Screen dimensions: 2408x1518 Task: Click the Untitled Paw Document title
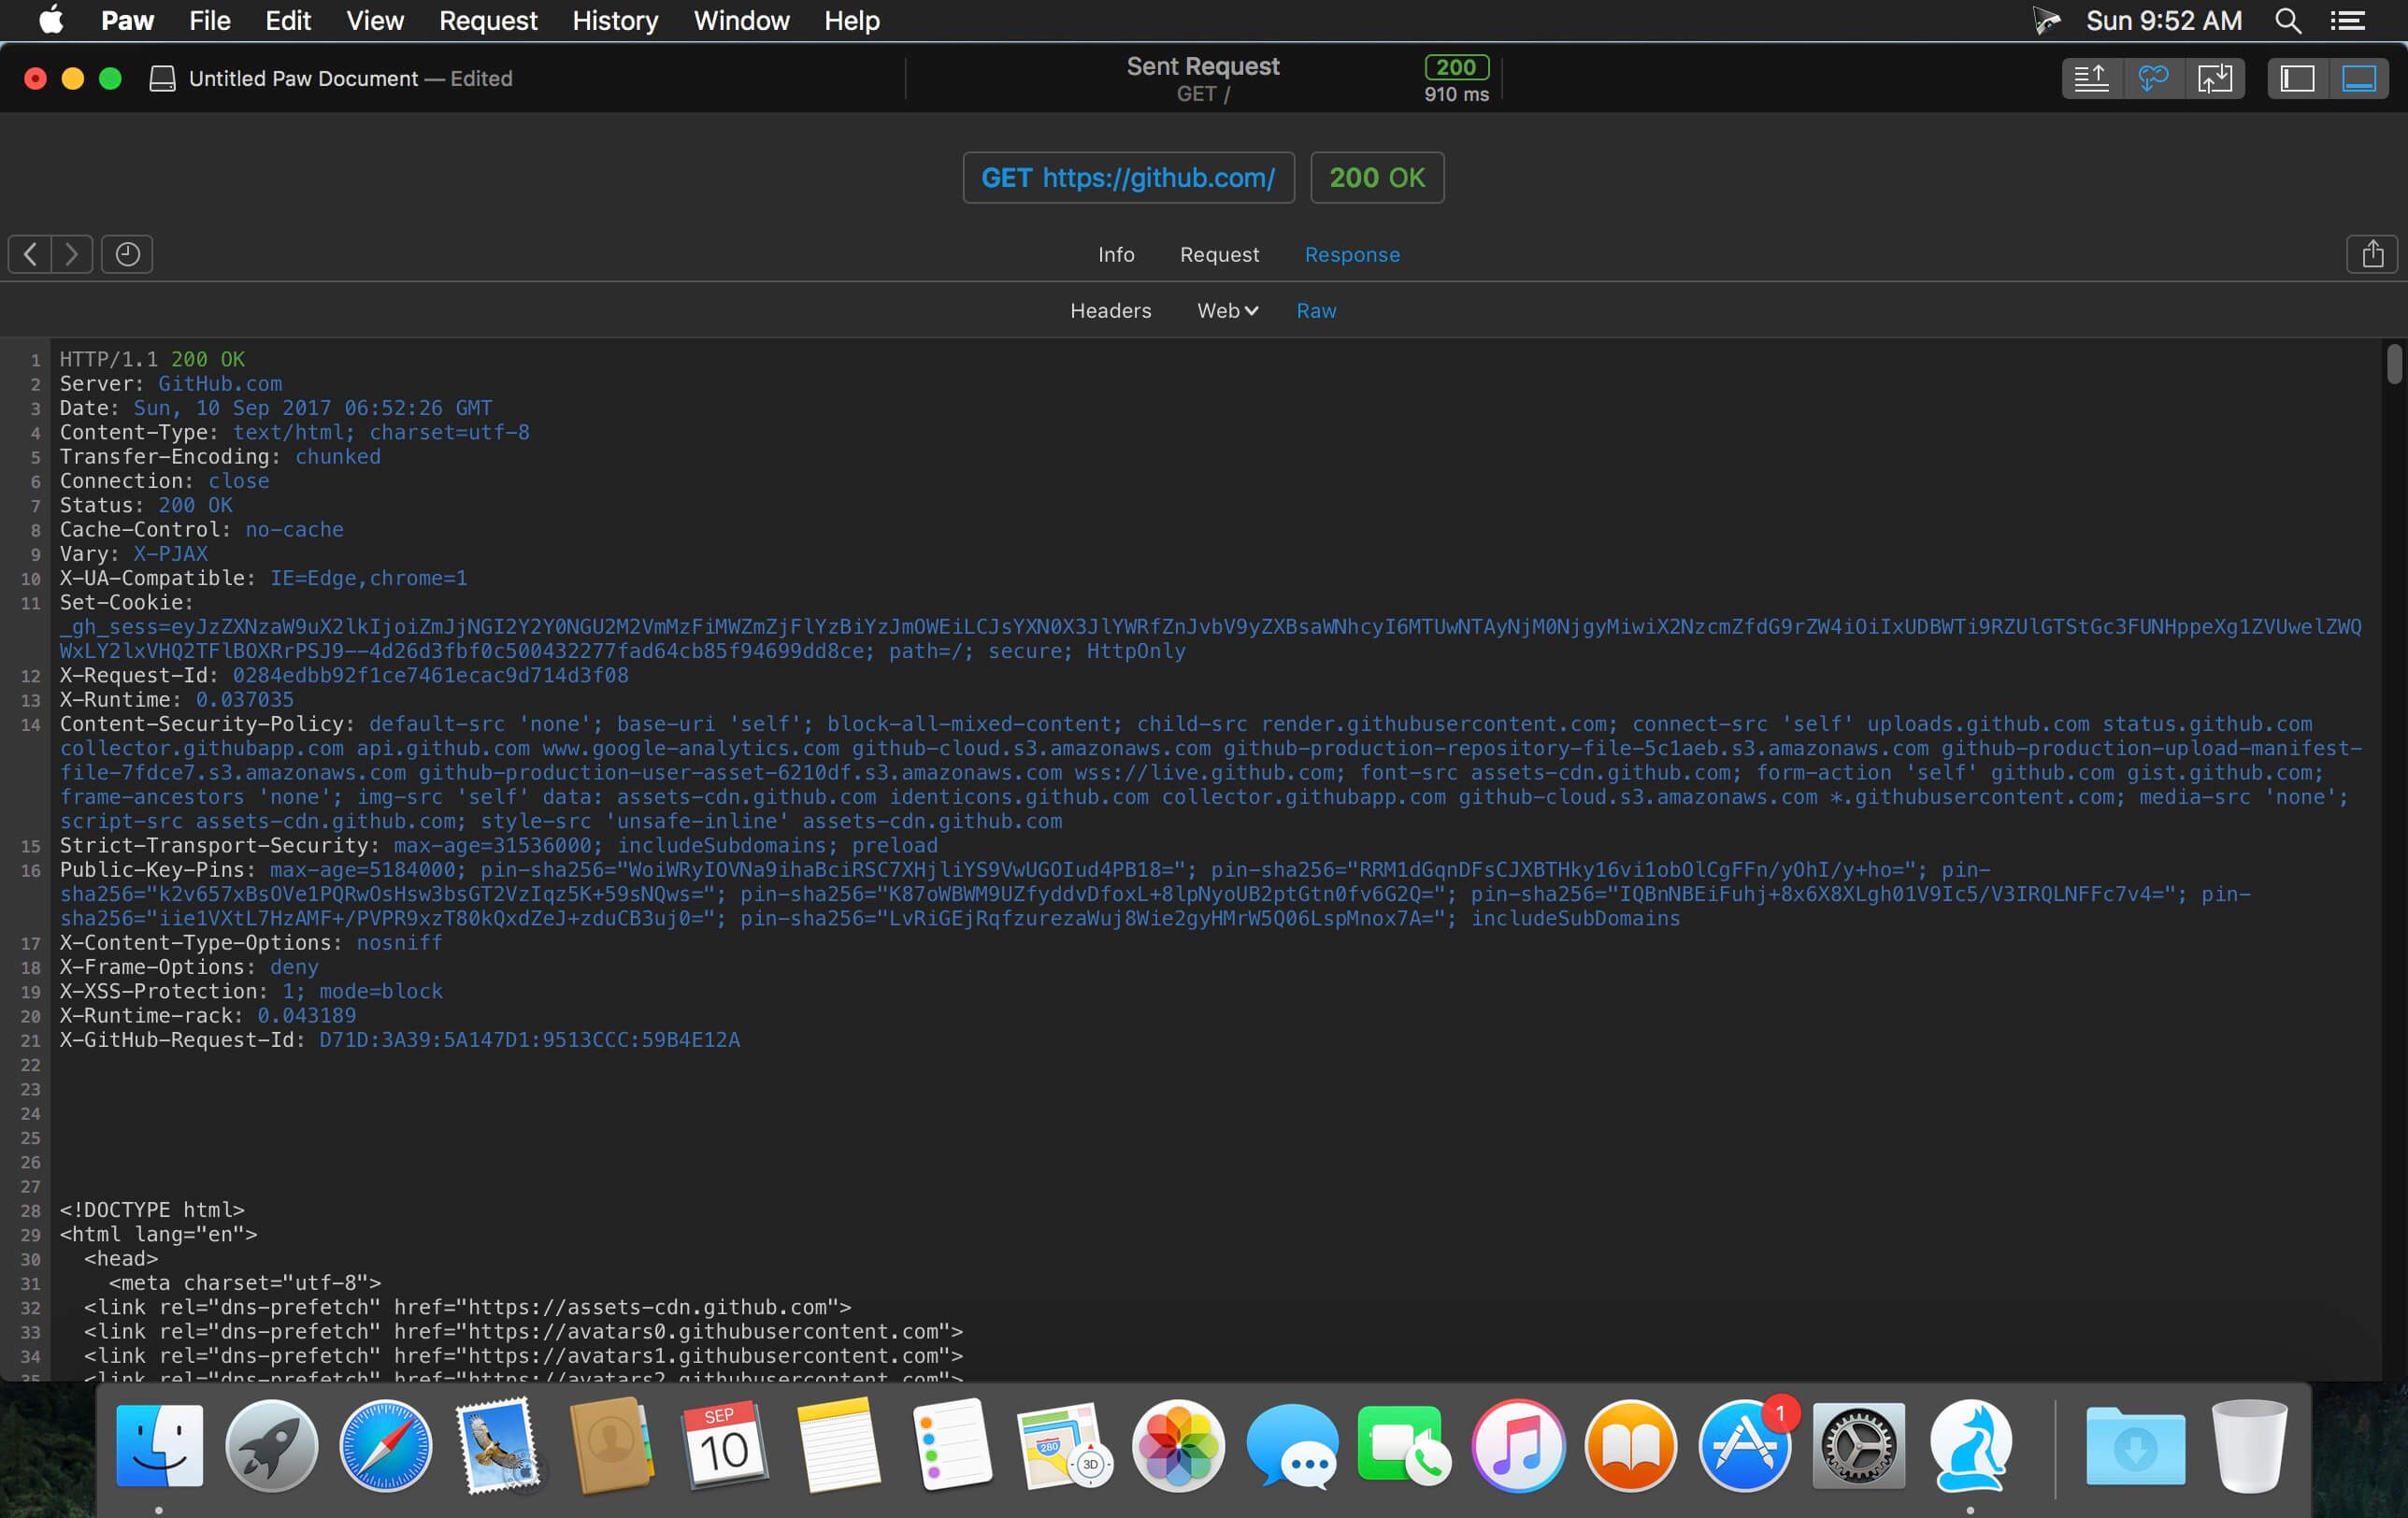pos(303,79)
